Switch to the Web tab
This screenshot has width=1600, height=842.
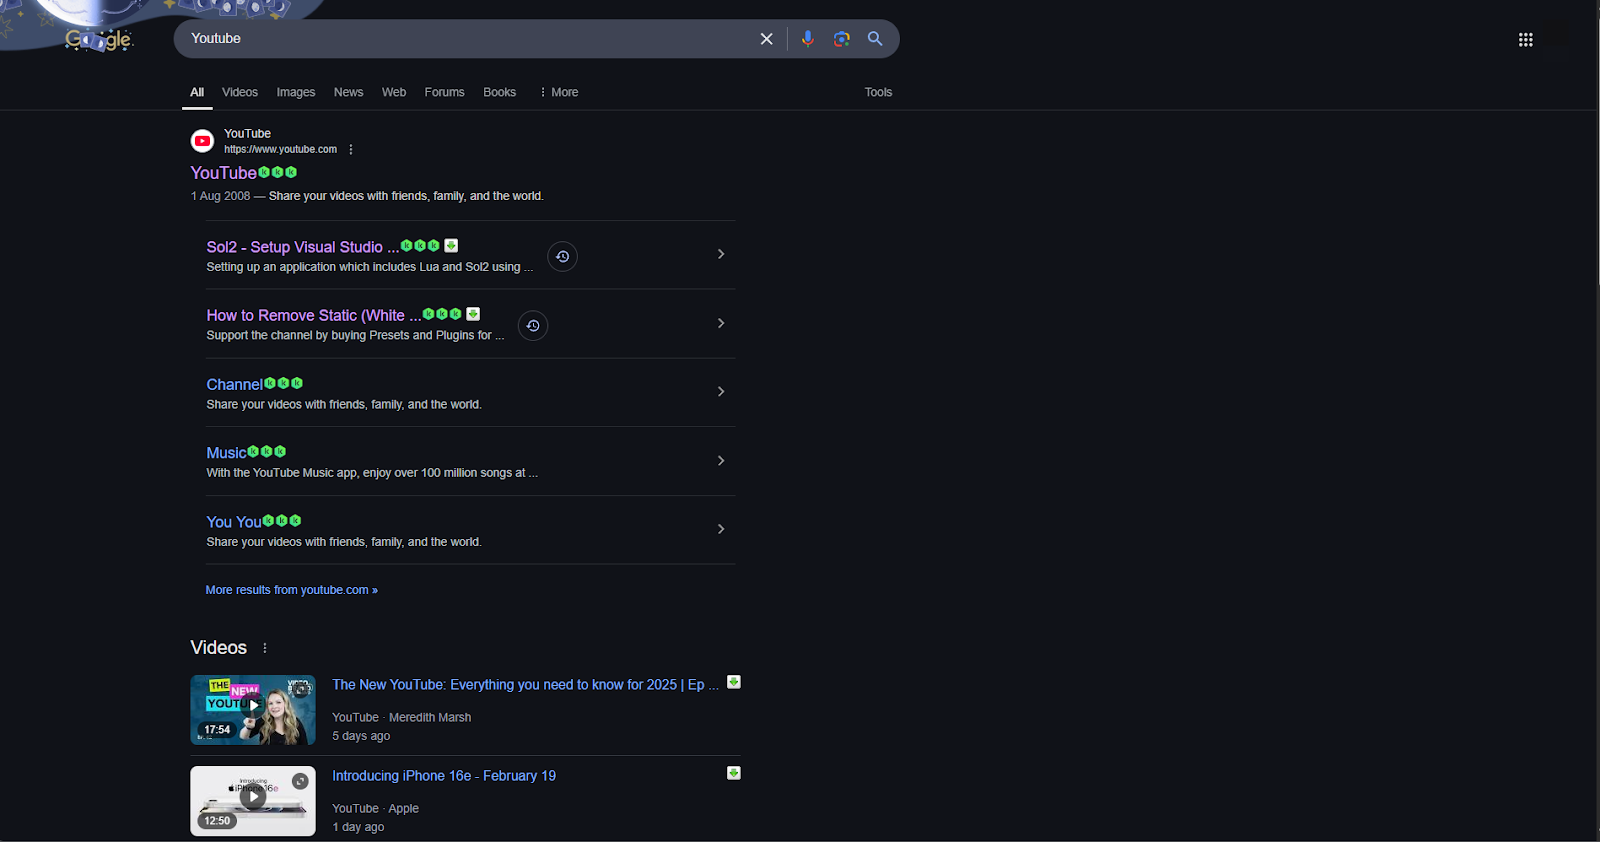click(394, 92)
